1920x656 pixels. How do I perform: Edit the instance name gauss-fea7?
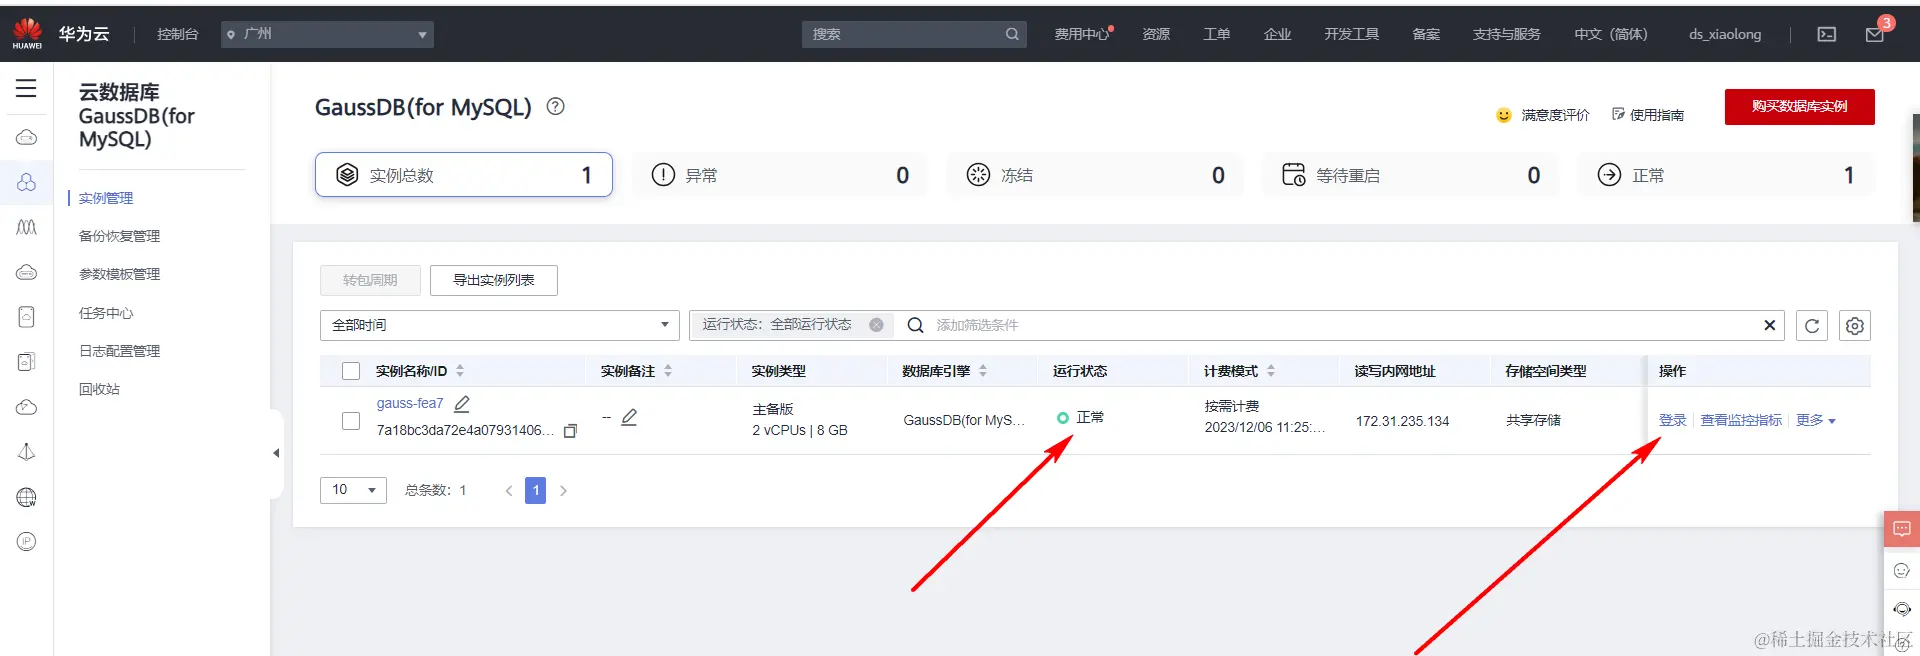click(462, 404)
